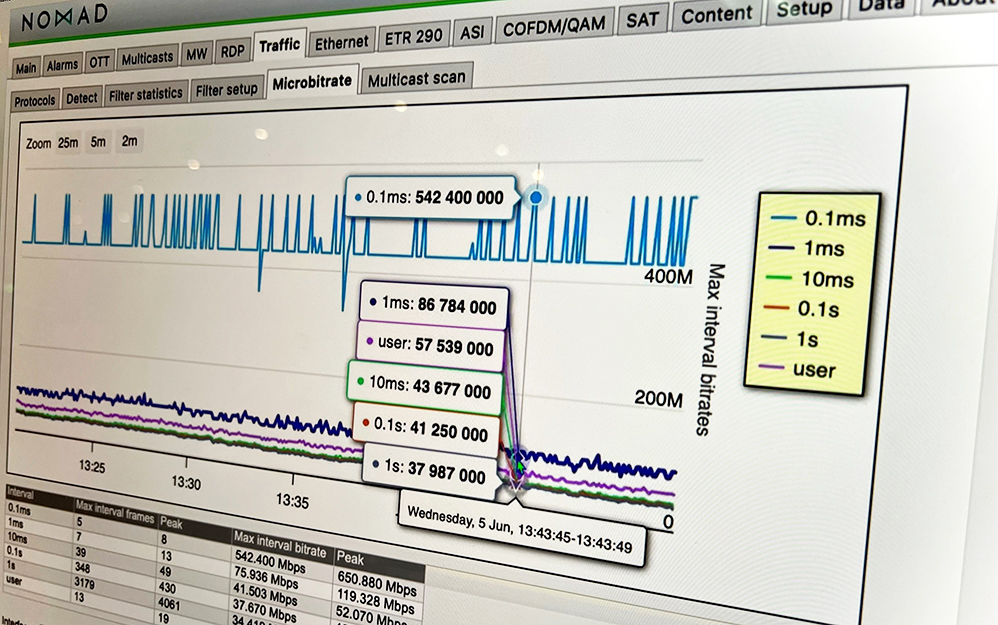Click the 0.1ms: 542 400 000 tooltip
The image size is (998, 625).
pos(431,198)
